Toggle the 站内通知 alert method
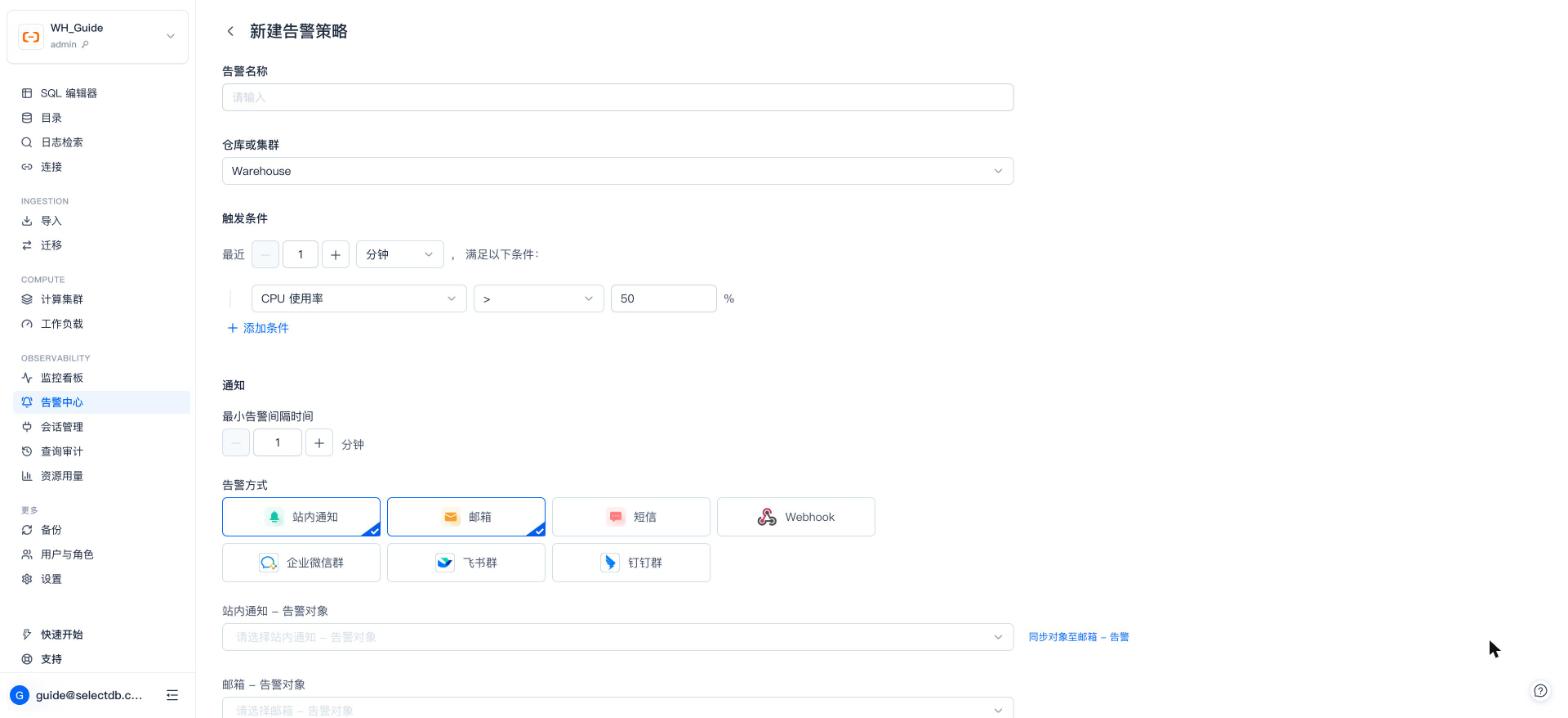Image resolution: width=1568 pixels, height=718 pixels. (x=301, y=517)
